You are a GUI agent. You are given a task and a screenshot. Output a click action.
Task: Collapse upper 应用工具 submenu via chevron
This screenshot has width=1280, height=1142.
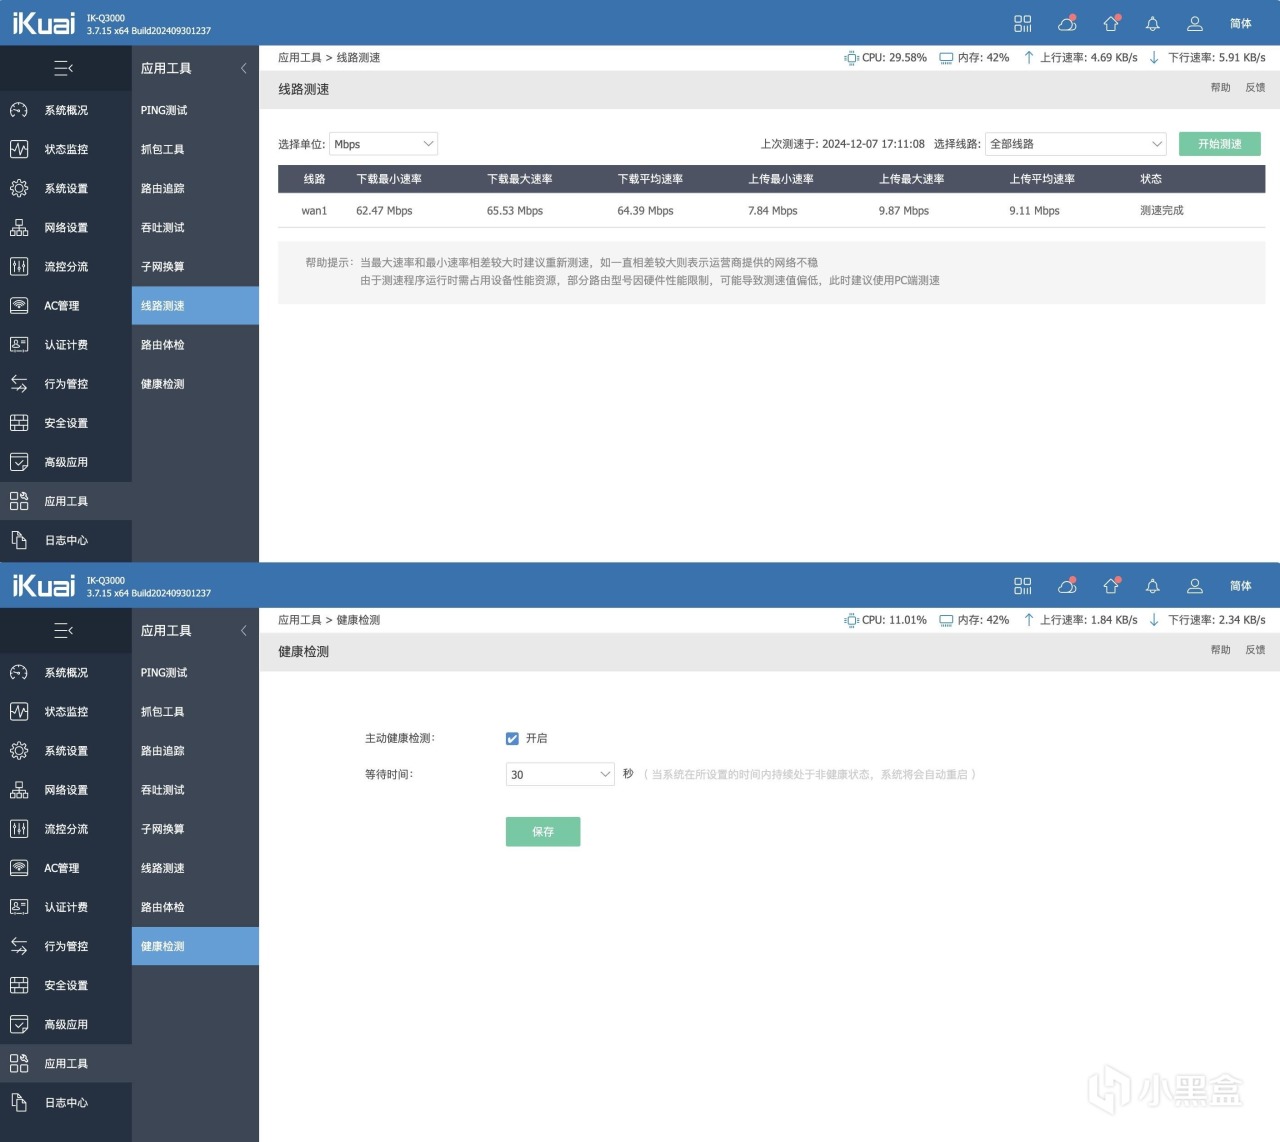pos(243,68)
